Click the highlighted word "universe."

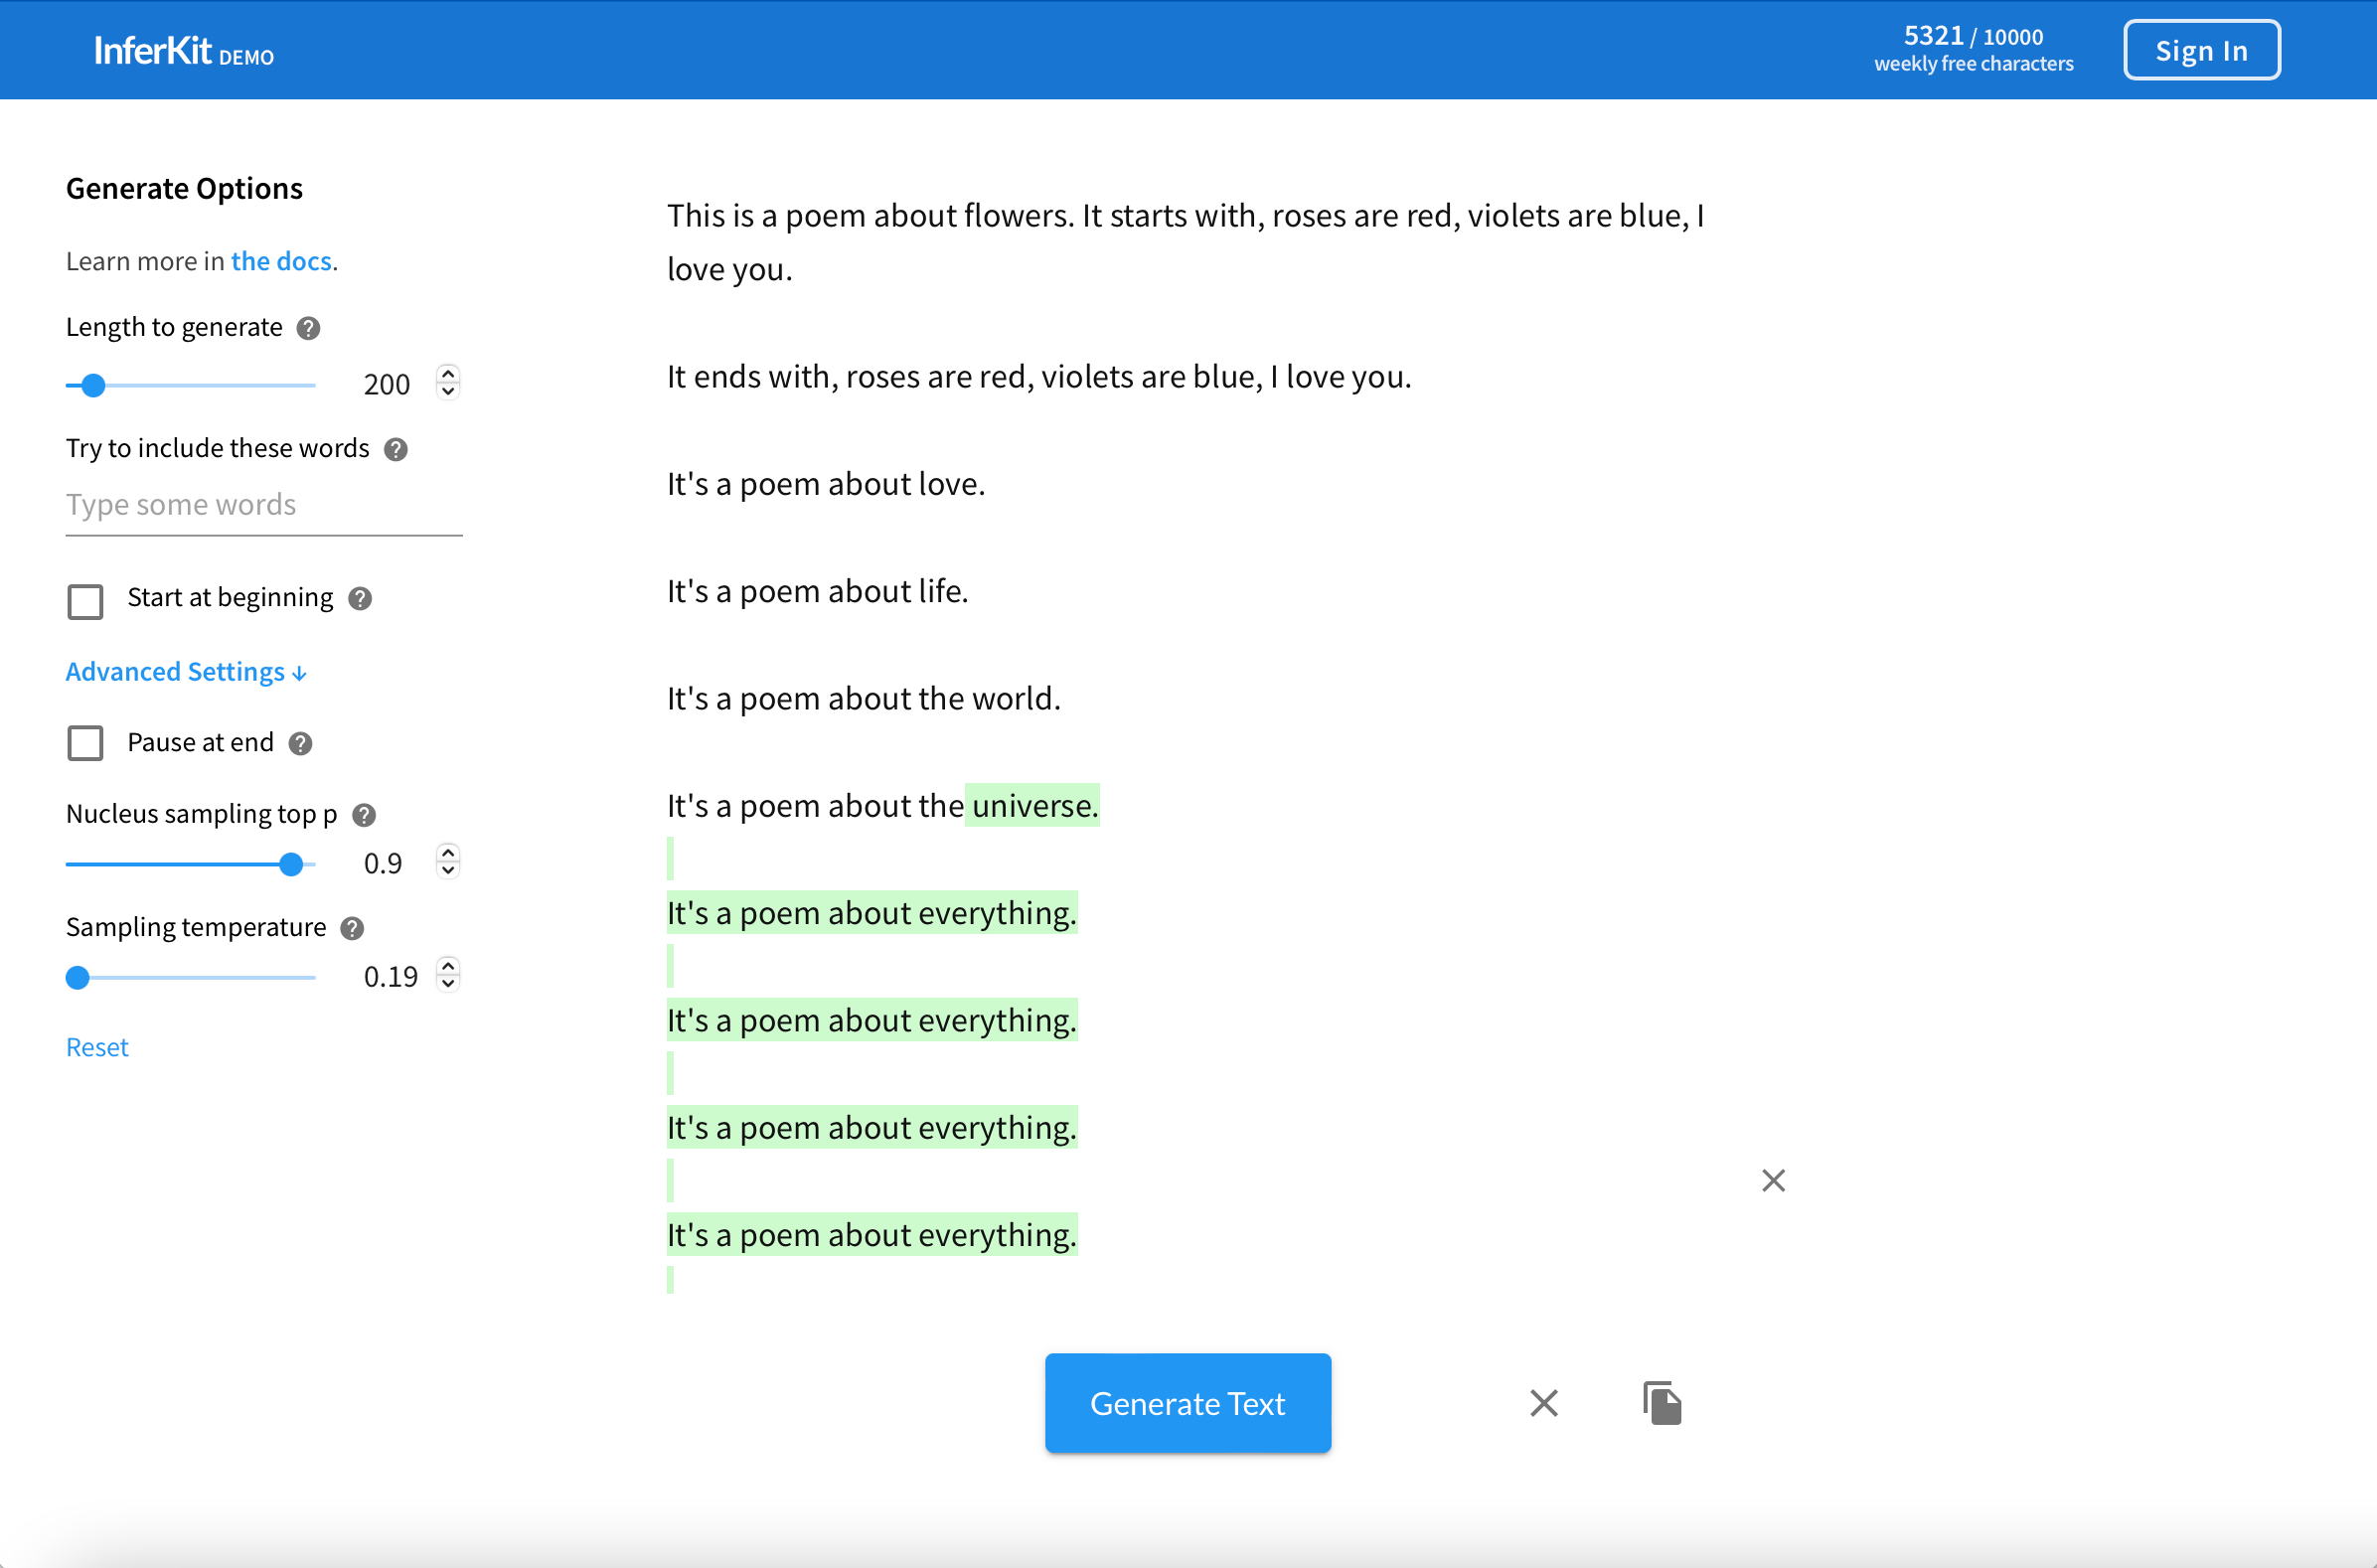pyautogui.click(x=1034, y=805)
